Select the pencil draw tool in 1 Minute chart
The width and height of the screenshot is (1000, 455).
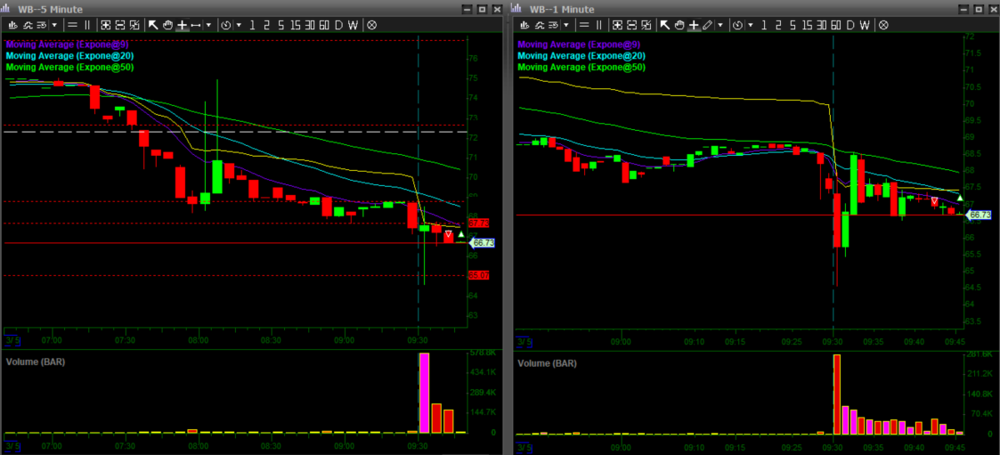click(x=707, y=24)
